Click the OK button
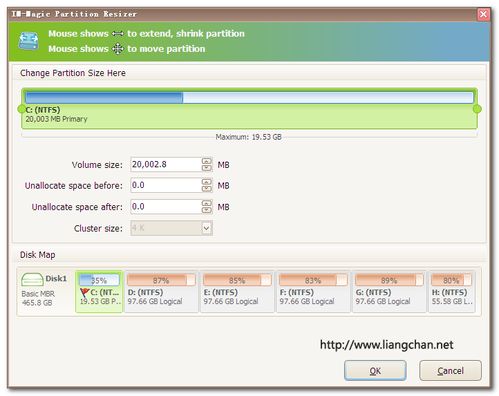The height and width of the screenshot is (396, 499). (x=375, y=370)
